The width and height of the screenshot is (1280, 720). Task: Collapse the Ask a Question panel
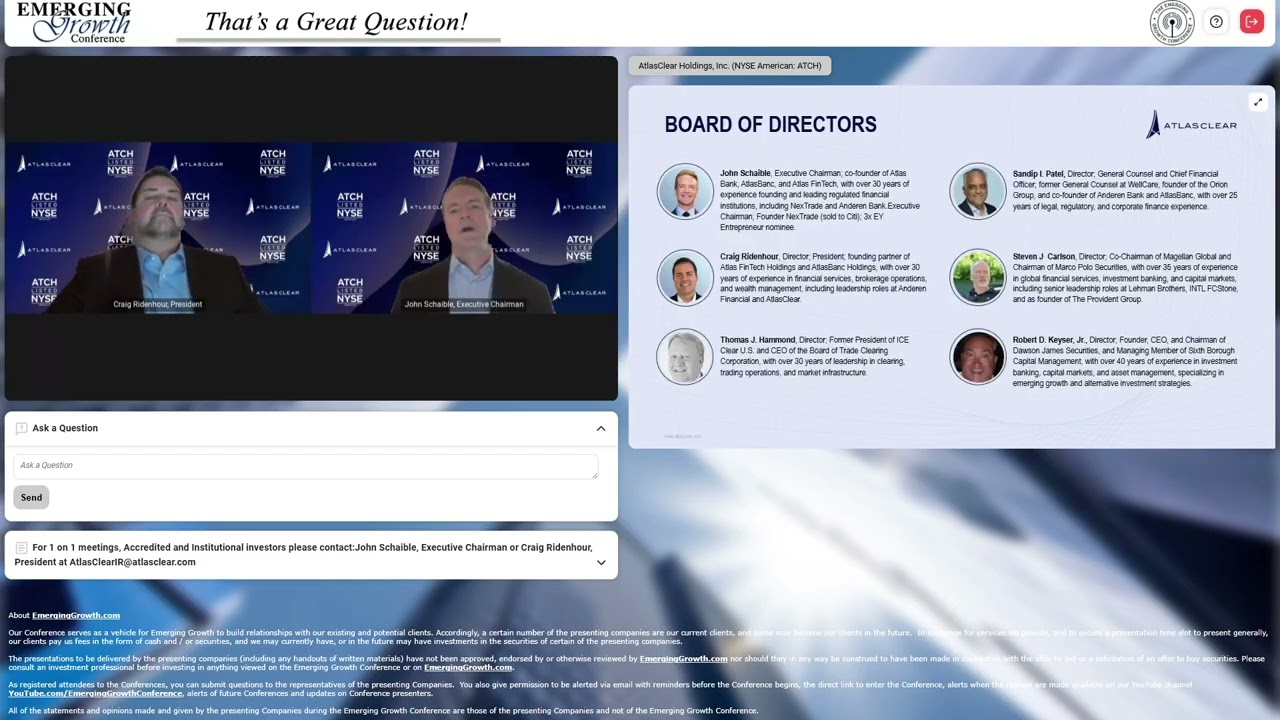[601, 428]
